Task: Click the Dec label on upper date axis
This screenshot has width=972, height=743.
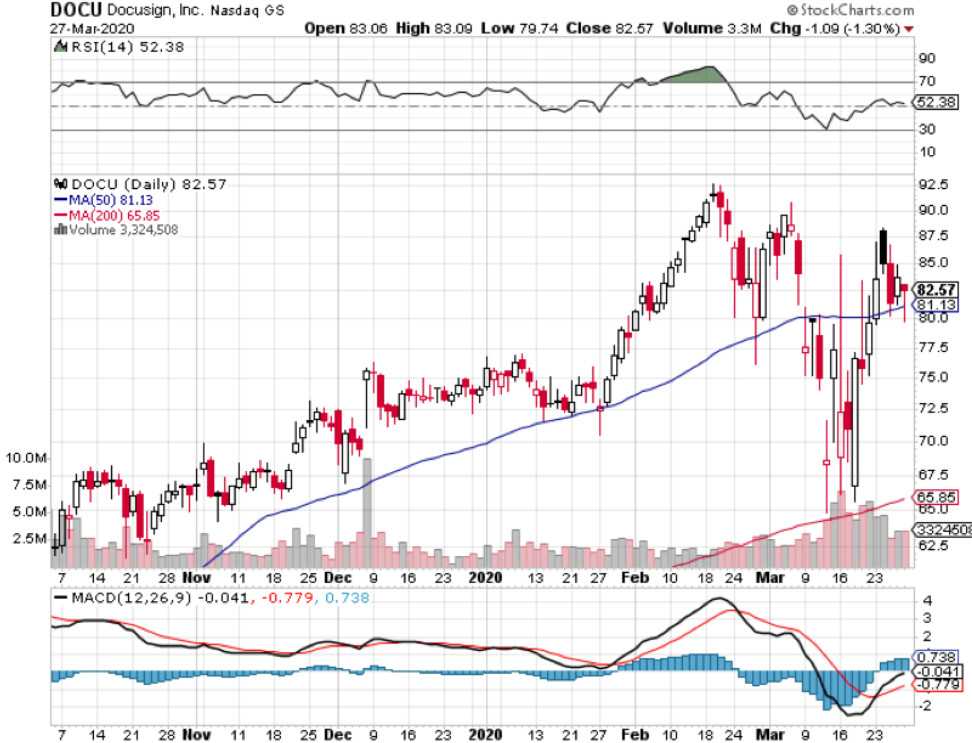Action: click(338, 578)
